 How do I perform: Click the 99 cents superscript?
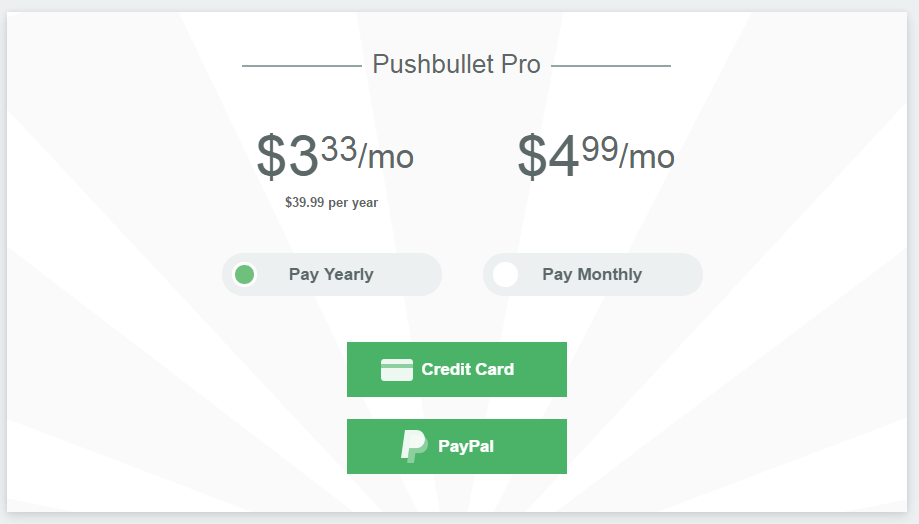pyautogui.click(x=600, y=148)
